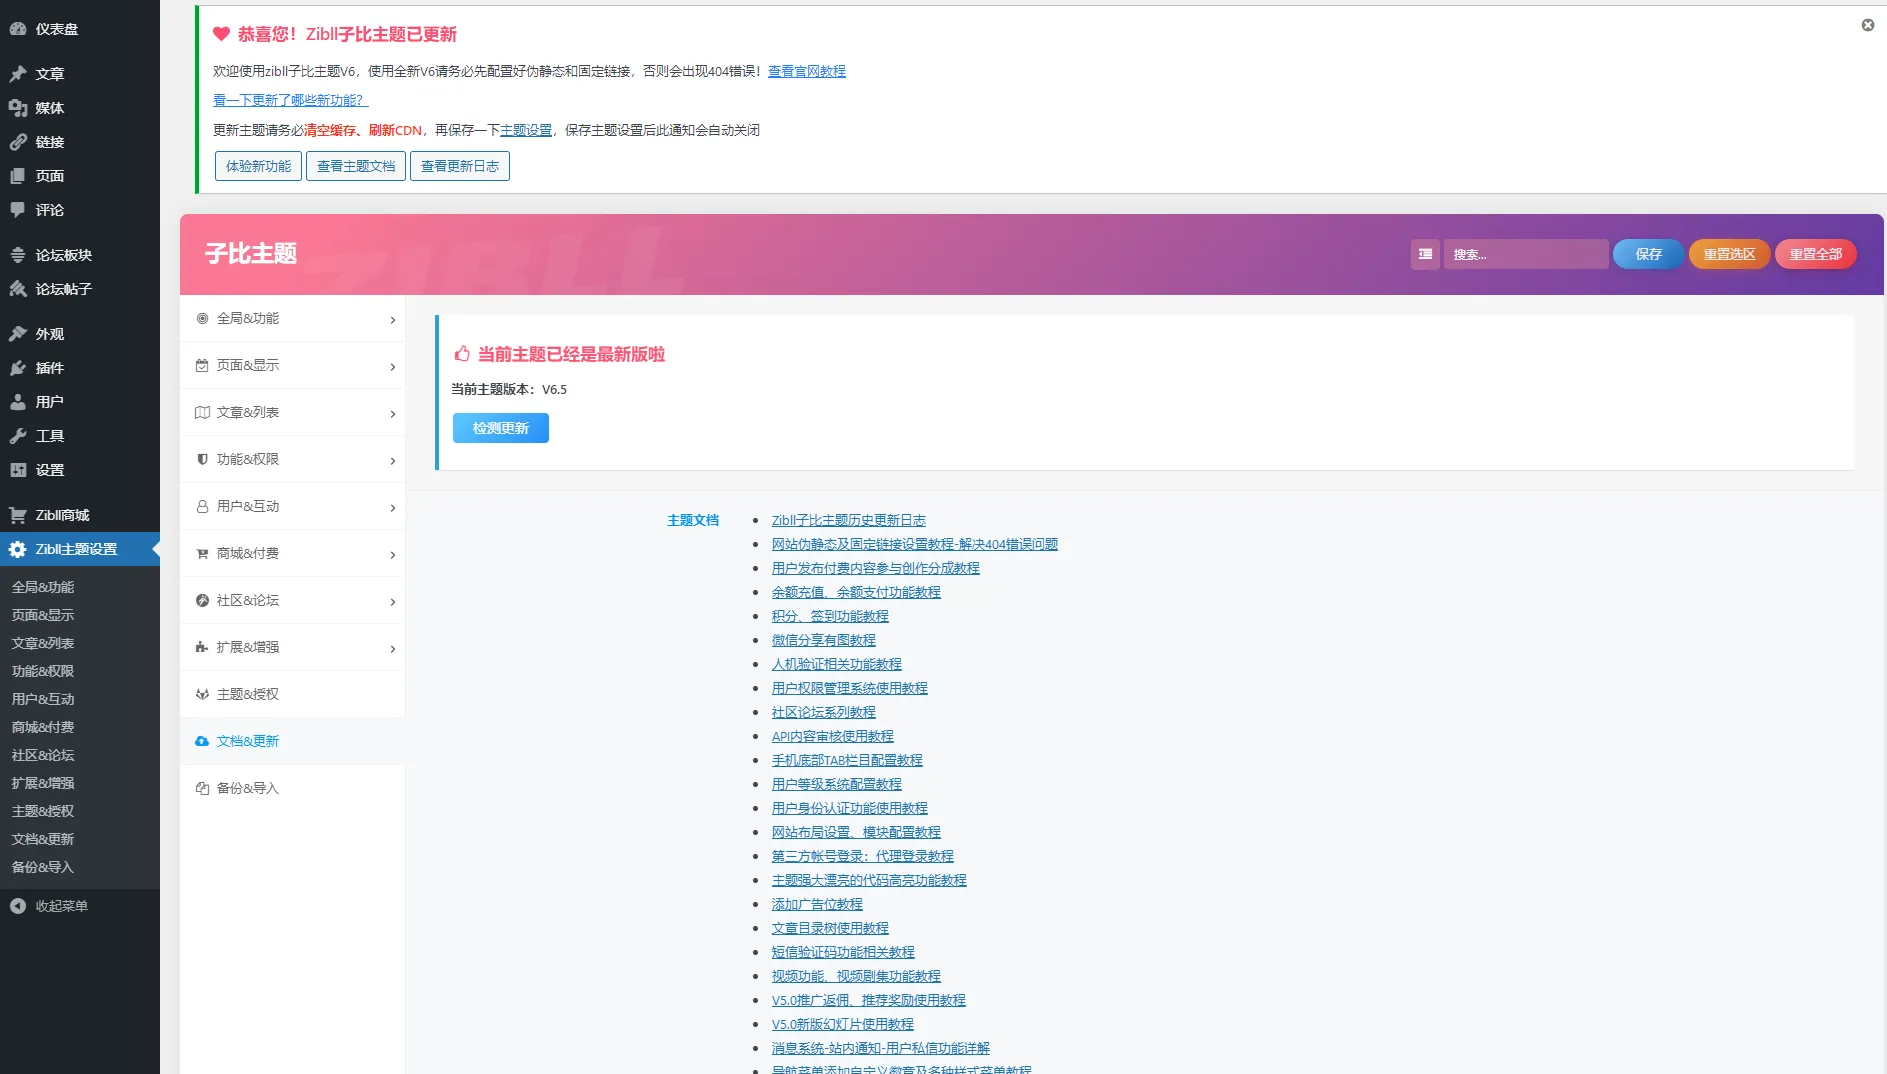Expand the 扩展&增强 section chevron
Image resolution: width=1887 pixels, height=1074 pixels.
[x=392, y=649]
